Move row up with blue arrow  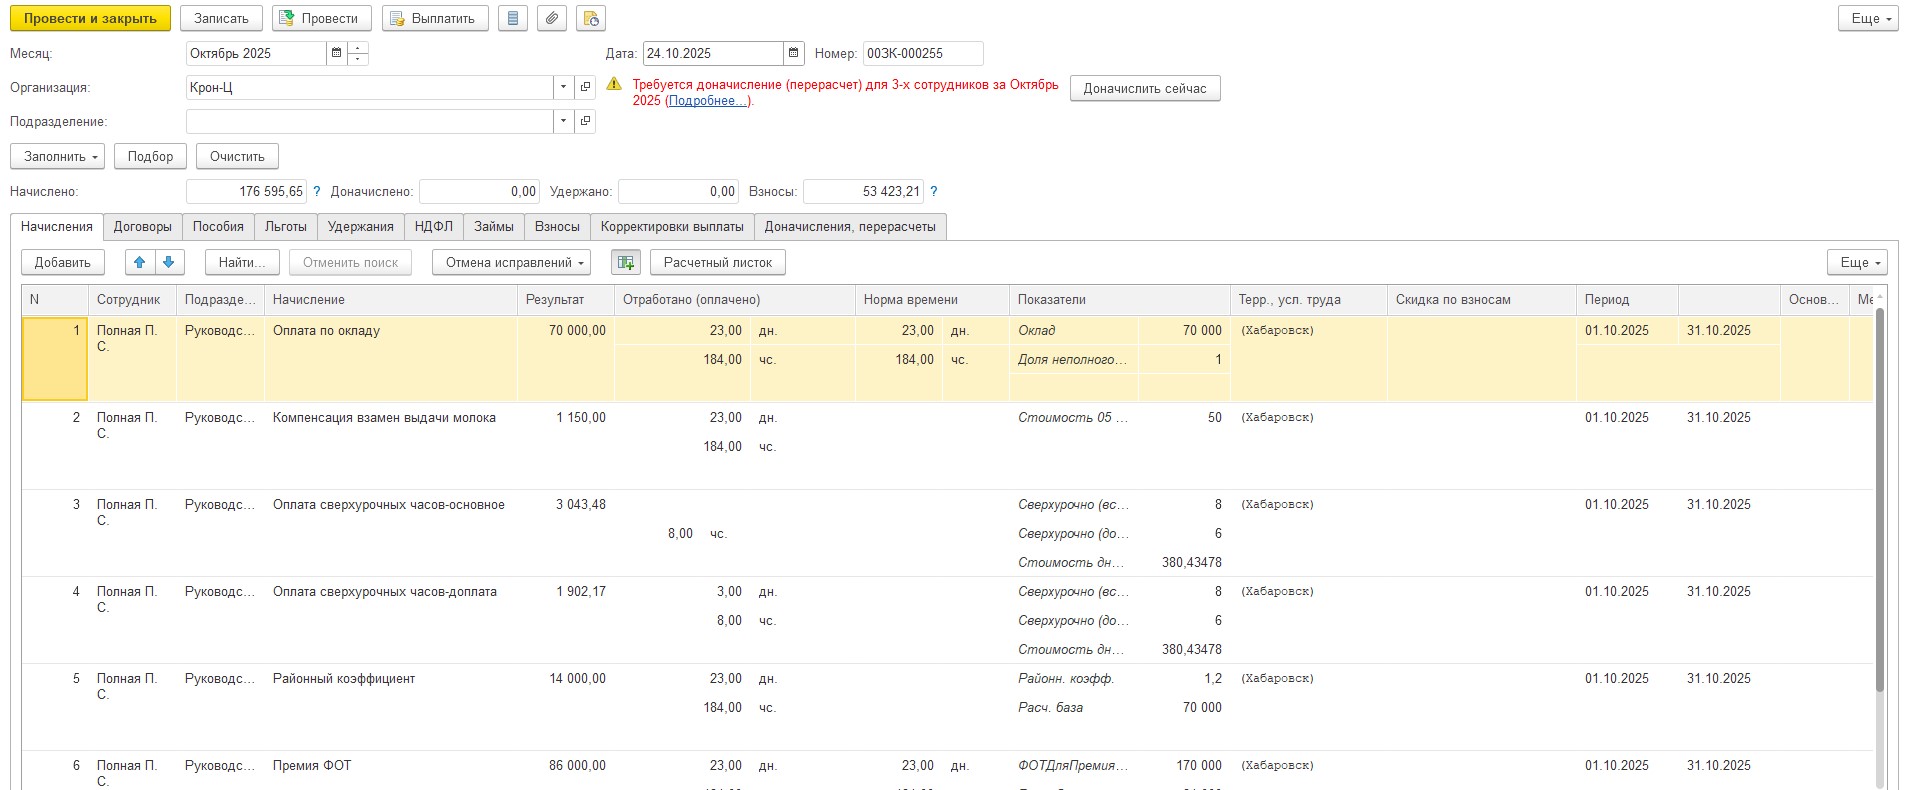point(140,263)
